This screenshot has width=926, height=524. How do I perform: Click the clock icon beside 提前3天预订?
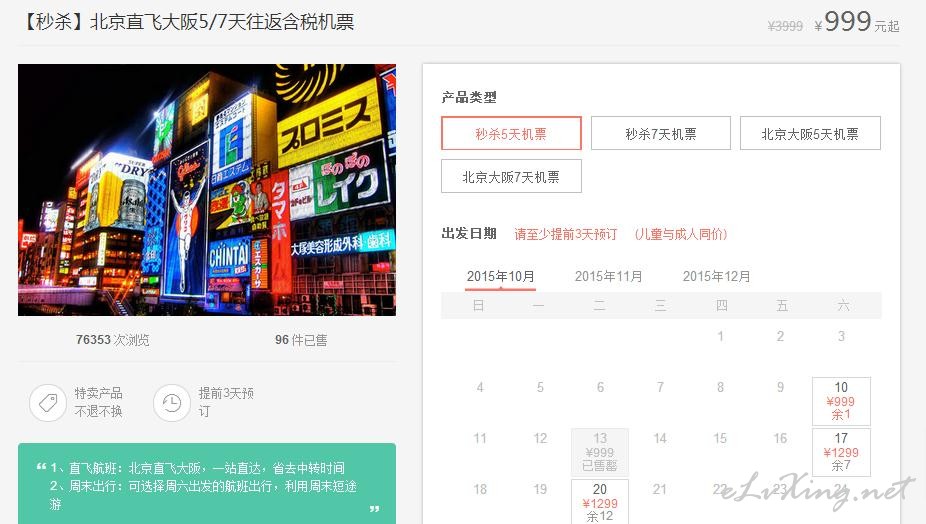[172, 403]
